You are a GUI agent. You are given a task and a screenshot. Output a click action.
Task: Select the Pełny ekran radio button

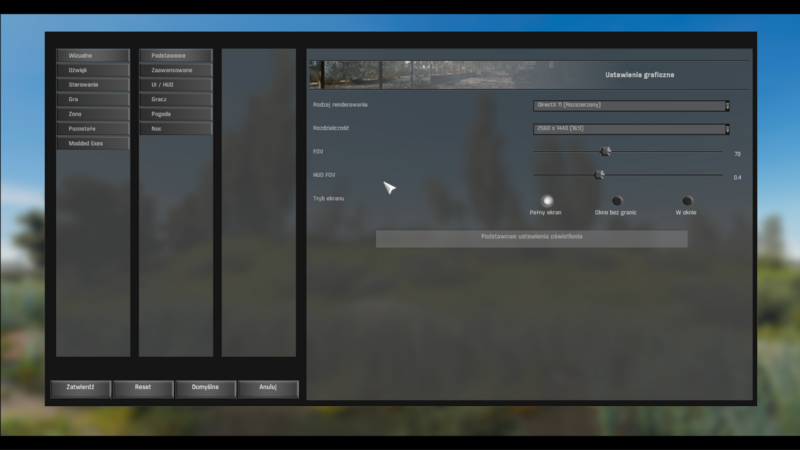[x=547, y=201]
